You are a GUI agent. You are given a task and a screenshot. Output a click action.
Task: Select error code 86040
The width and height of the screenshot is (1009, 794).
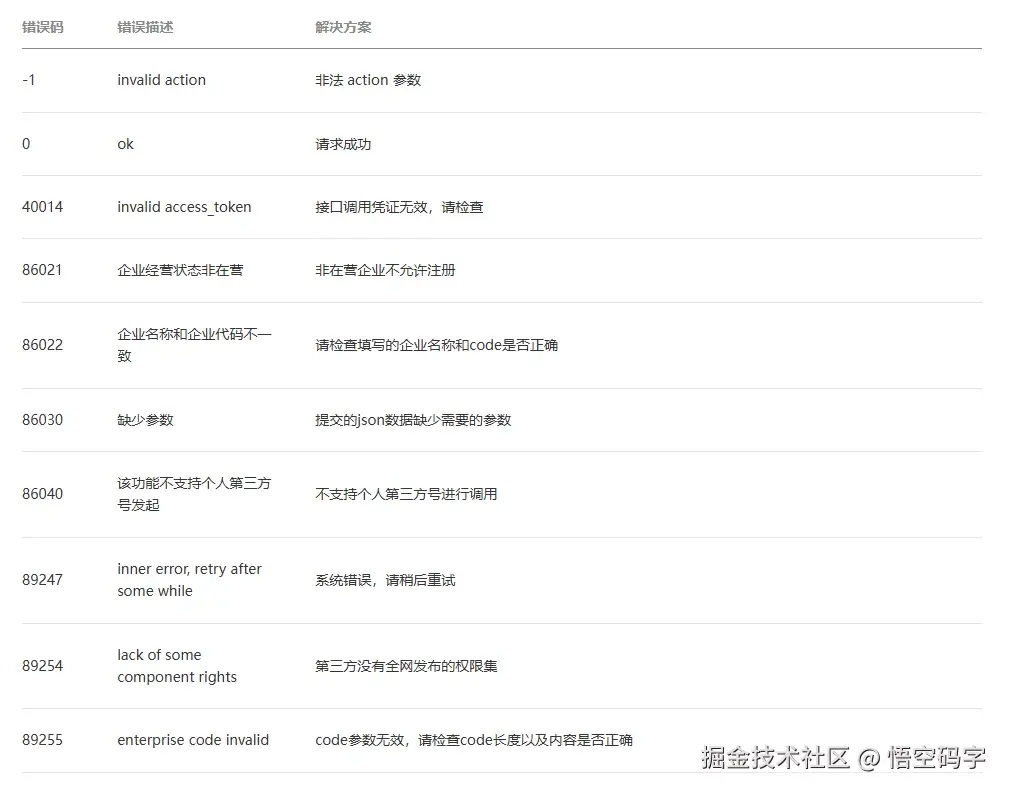(42, 494)
